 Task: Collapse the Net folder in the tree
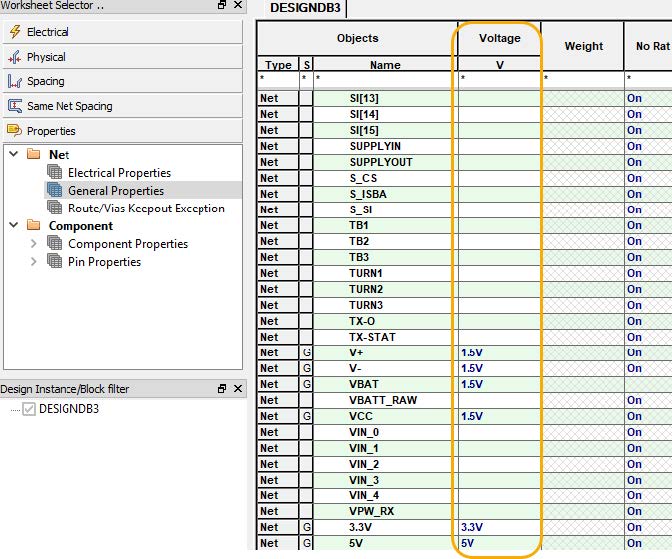pyautogui.click(x=14, y=153)
